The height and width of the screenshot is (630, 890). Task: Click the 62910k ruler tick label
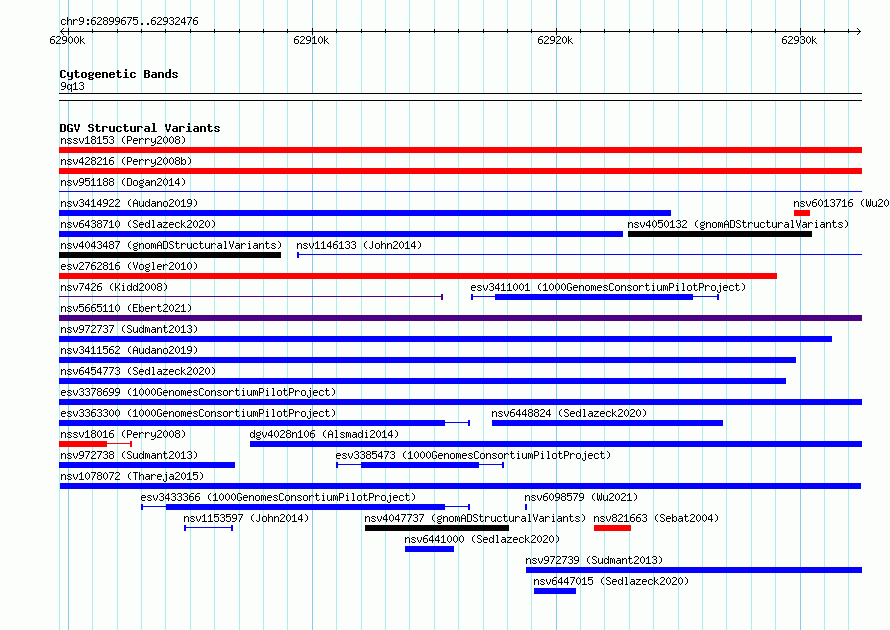311,40
